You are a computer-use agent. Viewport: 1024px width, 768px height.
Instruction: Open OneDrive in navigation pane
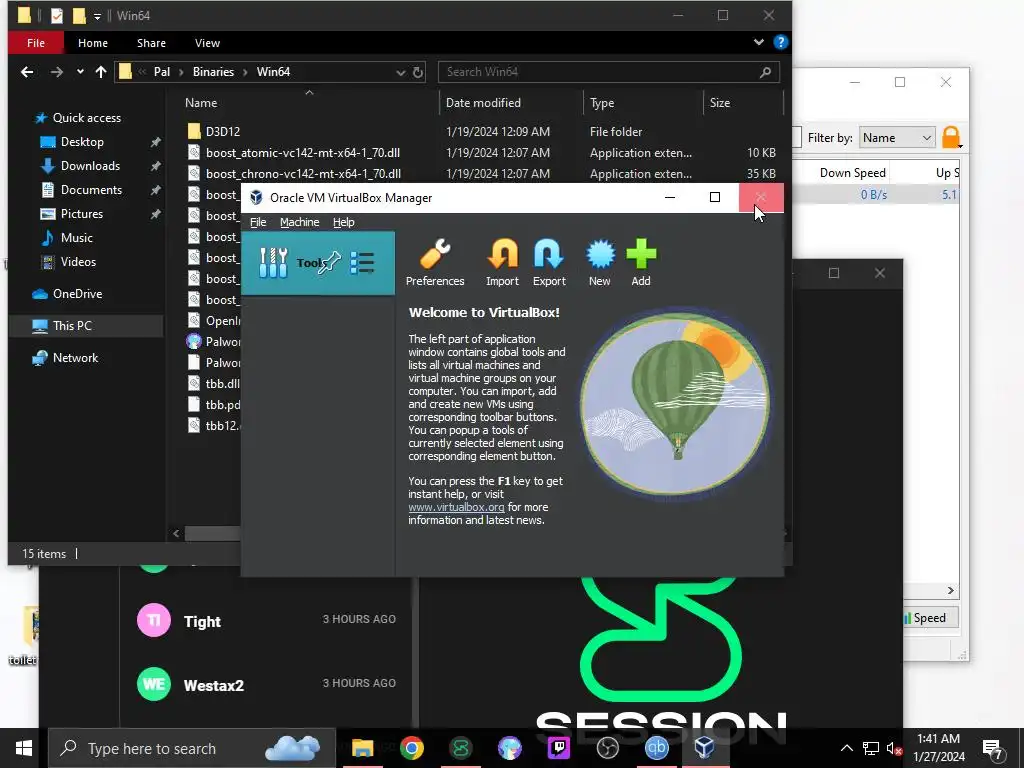77,294
